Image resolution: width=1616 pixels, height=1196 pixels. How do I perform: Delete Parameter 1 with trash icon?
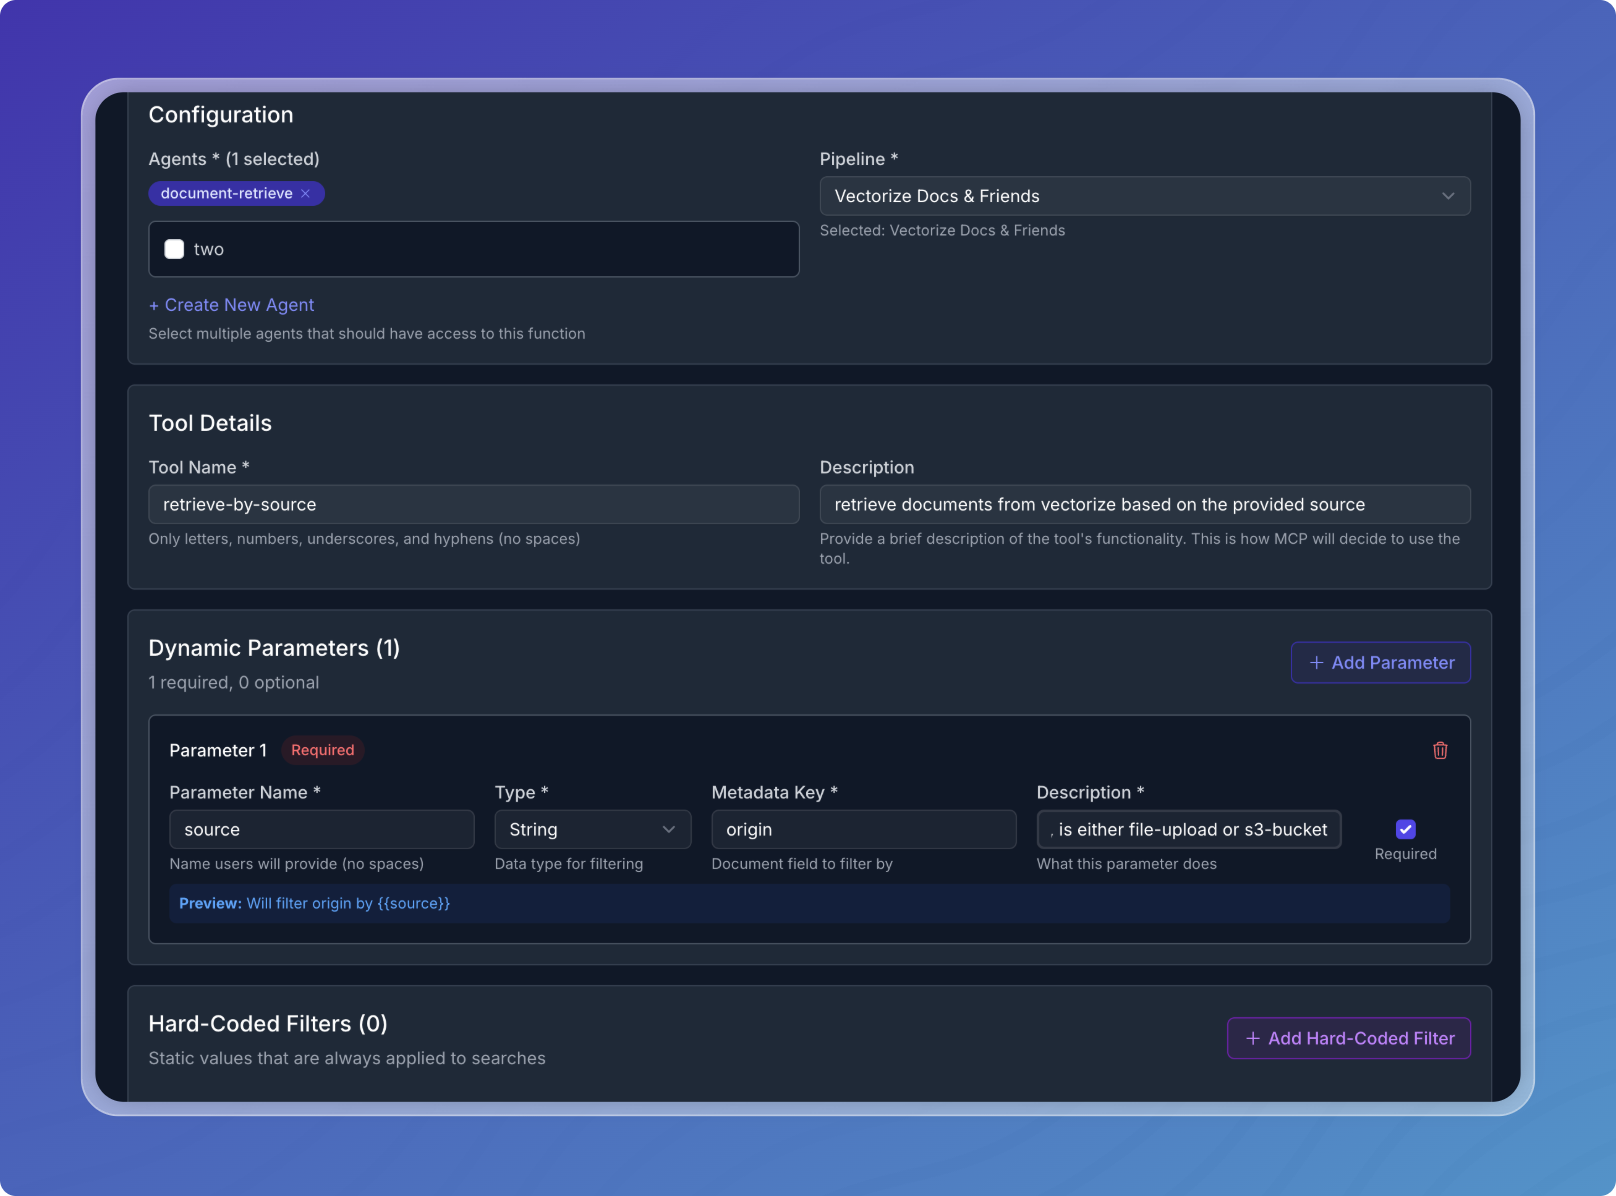pyautogui.click(x=1440, y=750)
